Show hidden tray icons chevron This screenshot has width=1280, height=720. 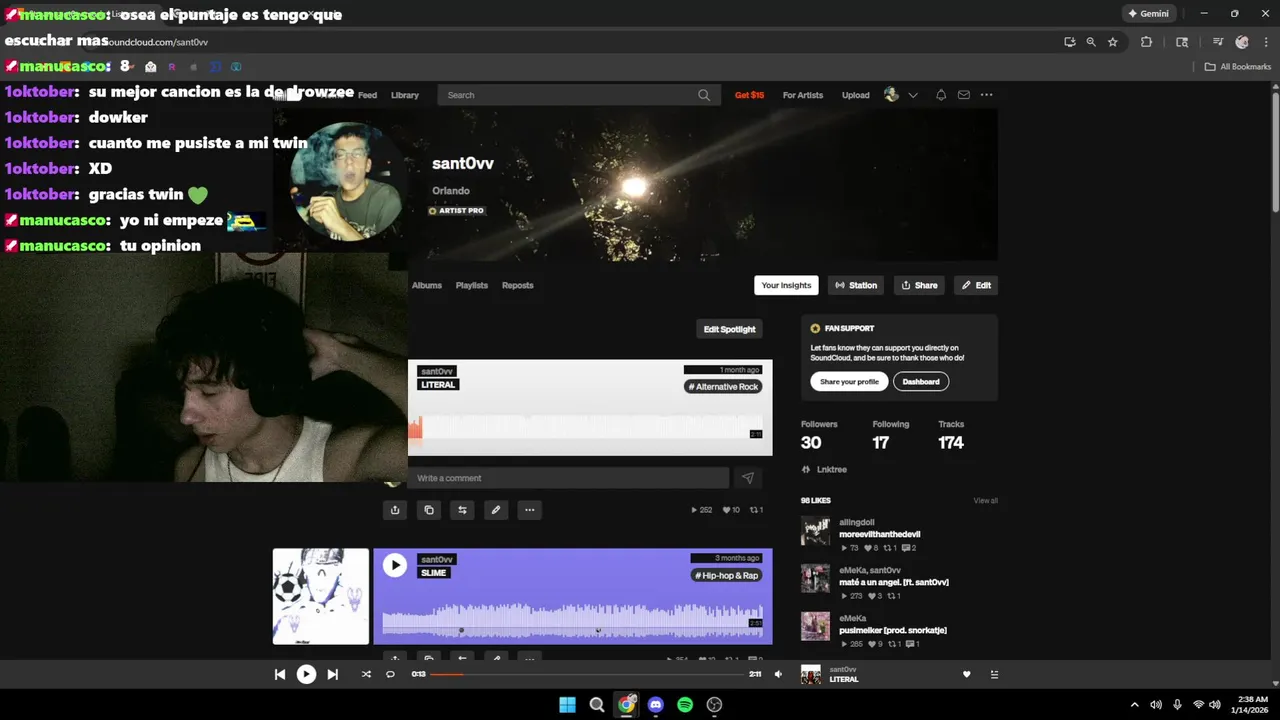coord(1134,705)
